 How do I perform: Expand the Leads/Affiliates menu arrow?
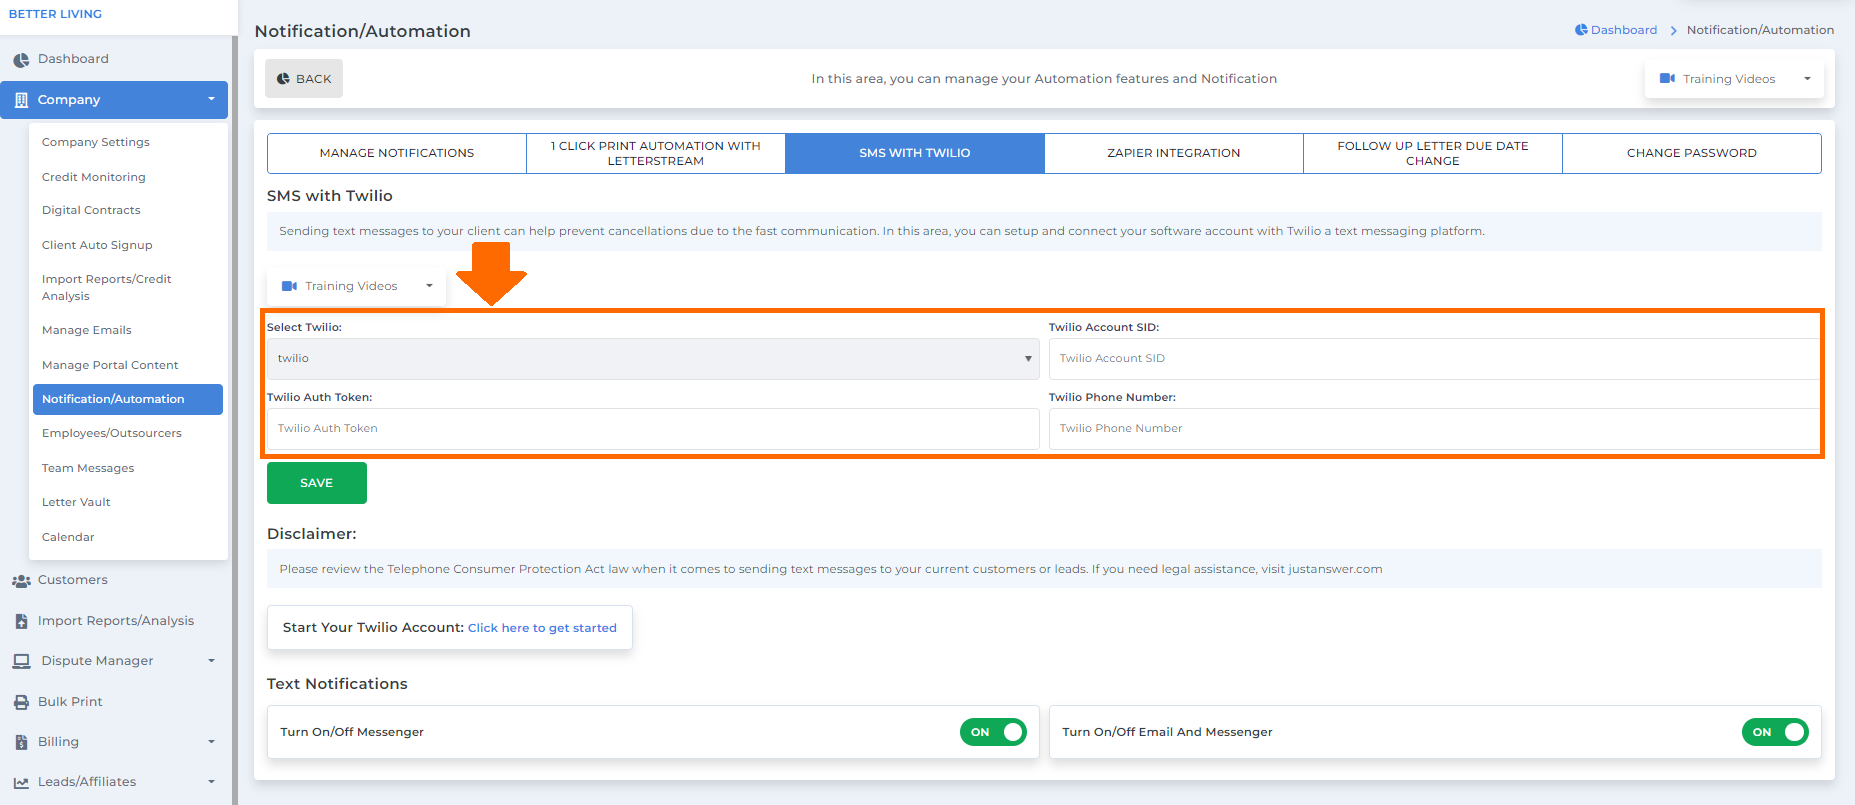[211, 782]
